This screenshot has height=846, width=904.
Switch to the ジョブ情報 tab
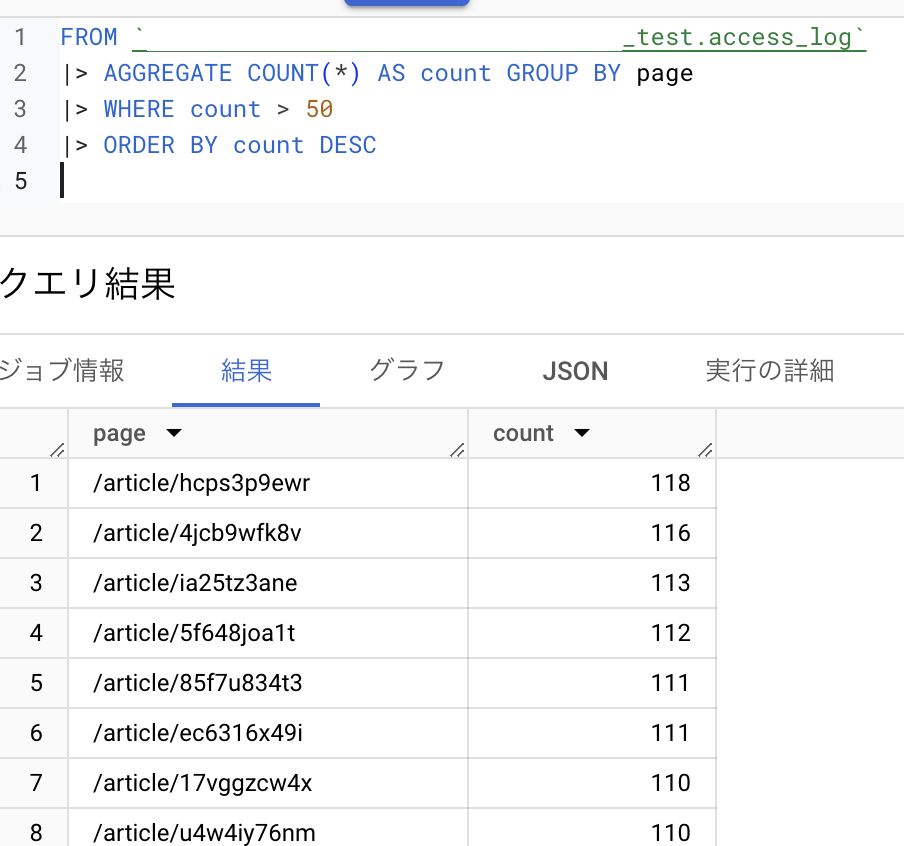pyautogui.click(x=62, y=371)
